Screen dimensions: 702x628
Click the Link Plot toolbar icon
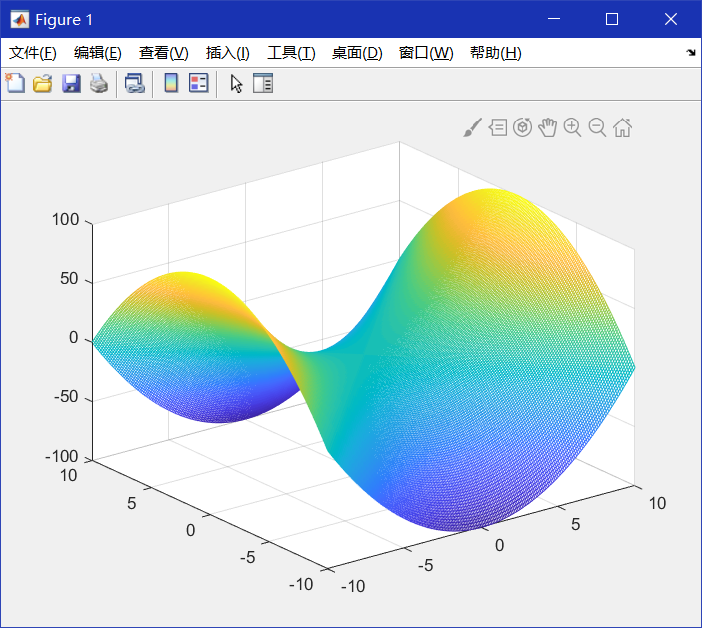tap(135, 83)
